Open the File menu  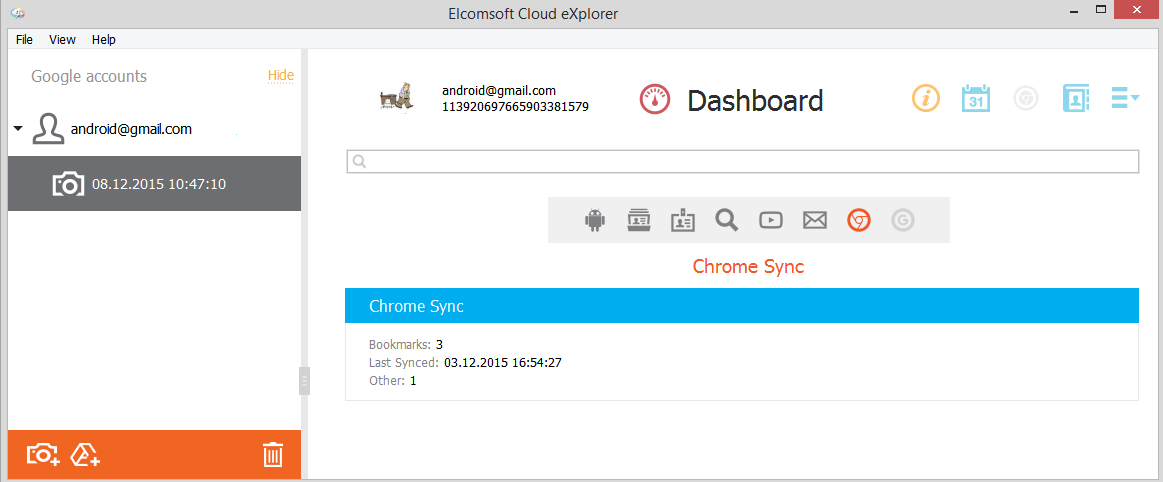(x=24, y=39)
